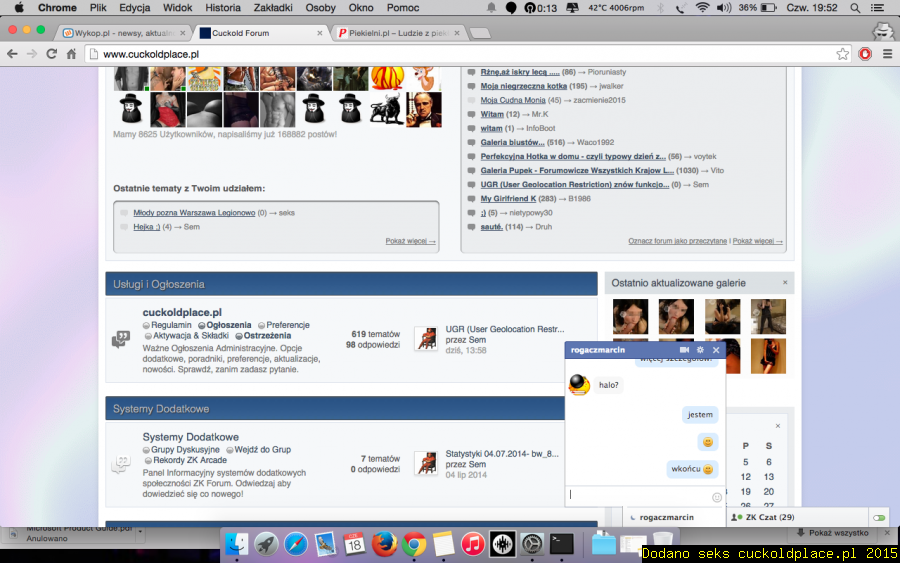Open the Regulamin subforum link
The width and height of the screenshot is (900, 563).
[x=171, y=325]
